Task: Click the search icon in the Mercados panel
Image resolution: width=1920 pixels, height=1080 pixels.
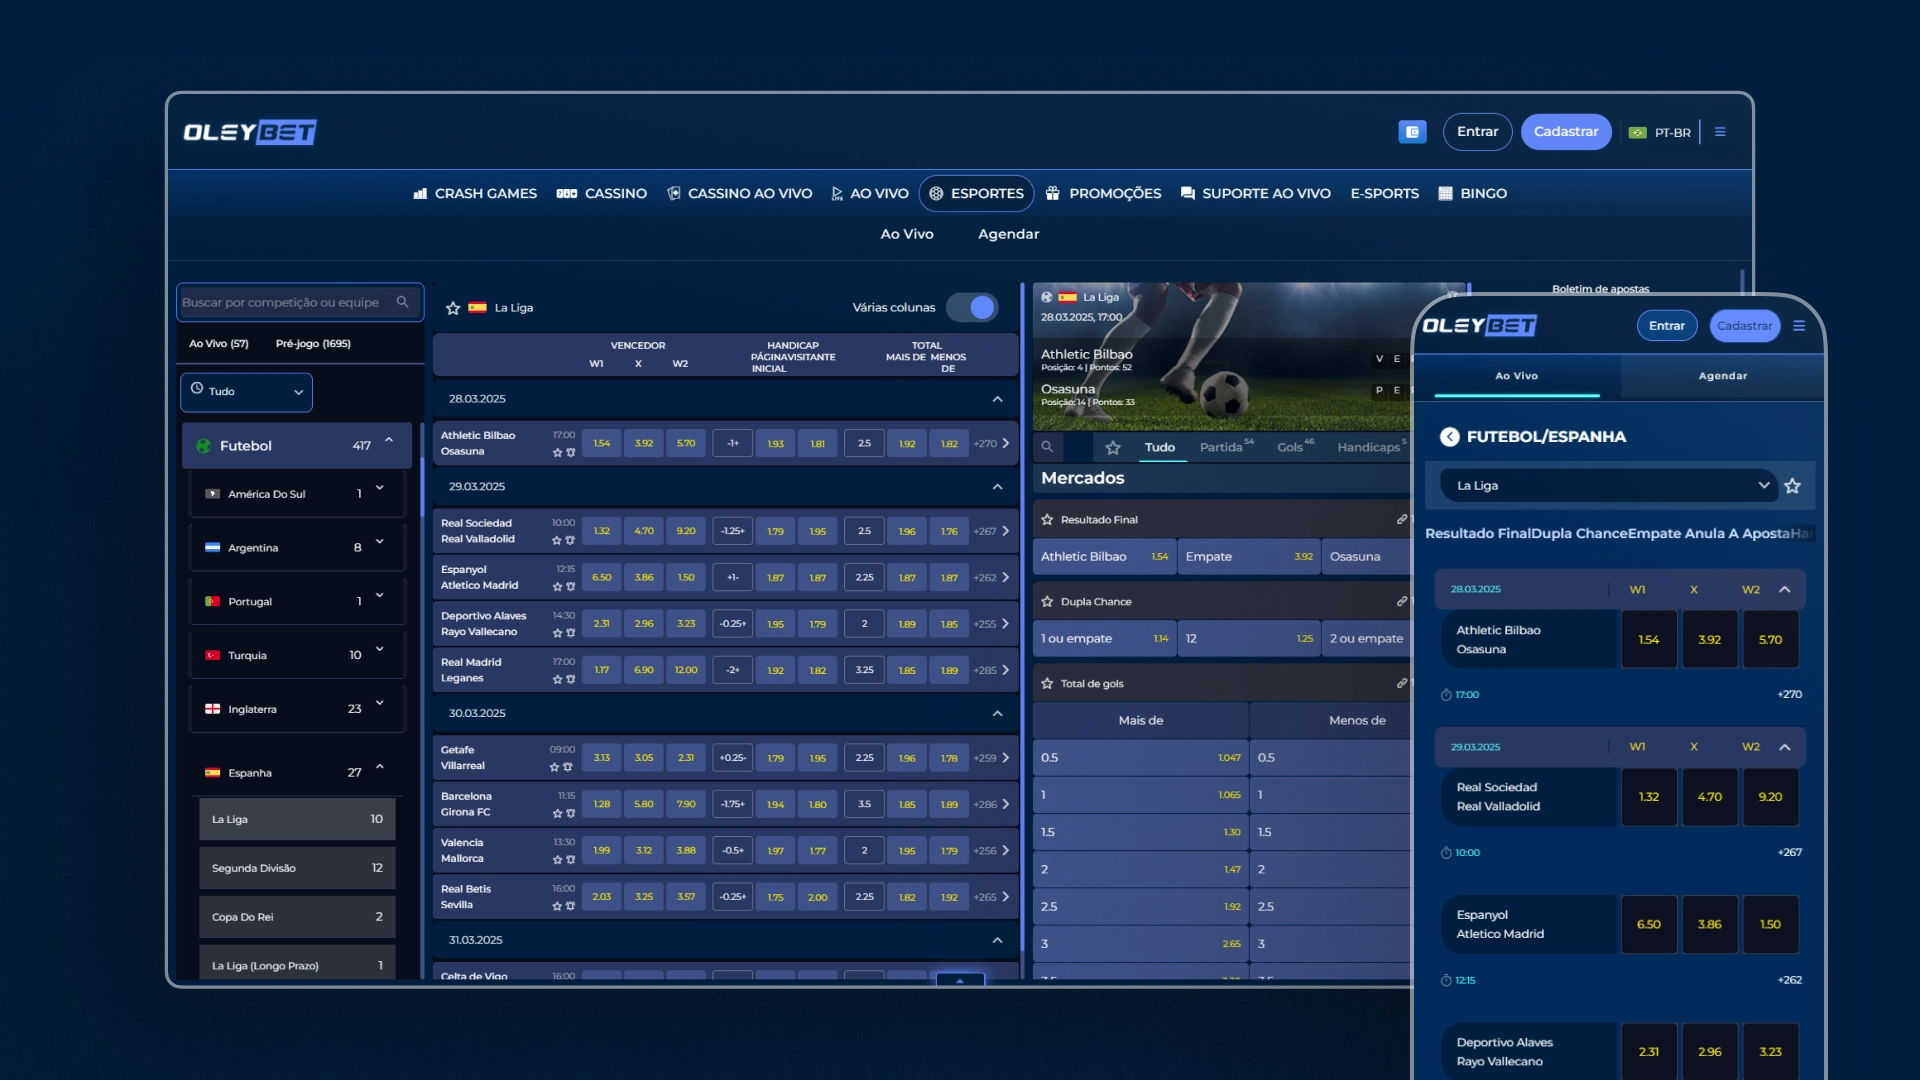Action: pyautogui.click(x=1047, y=447)
